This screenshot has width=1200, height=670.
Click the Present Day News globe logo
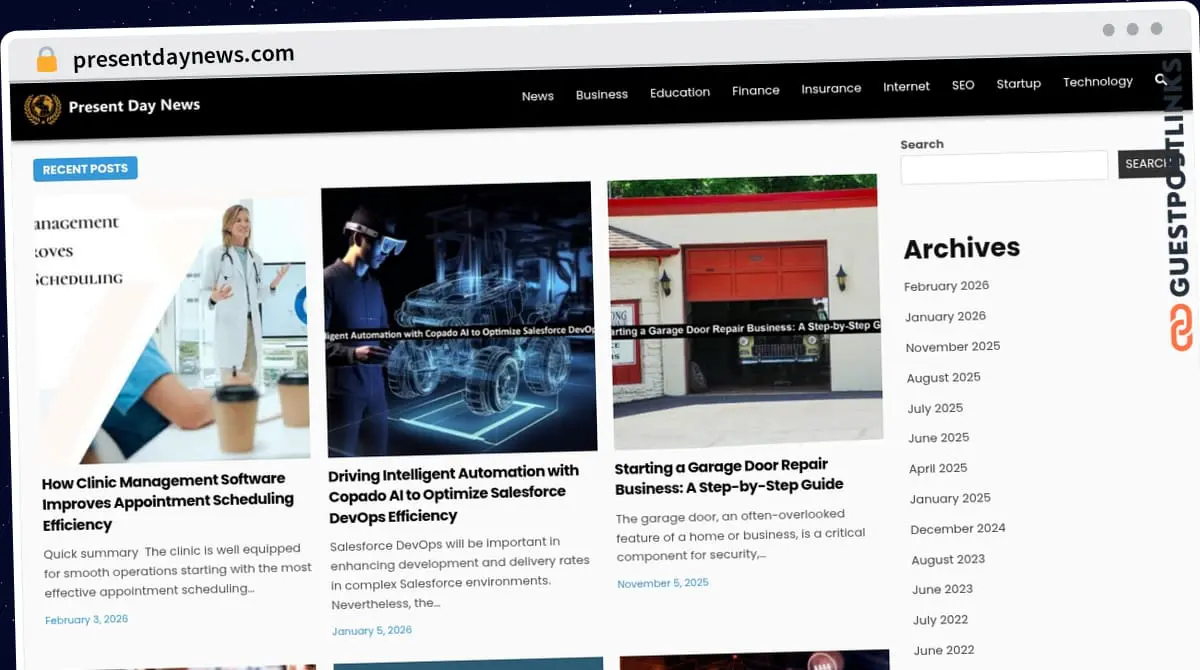click(x=42, y=108)
